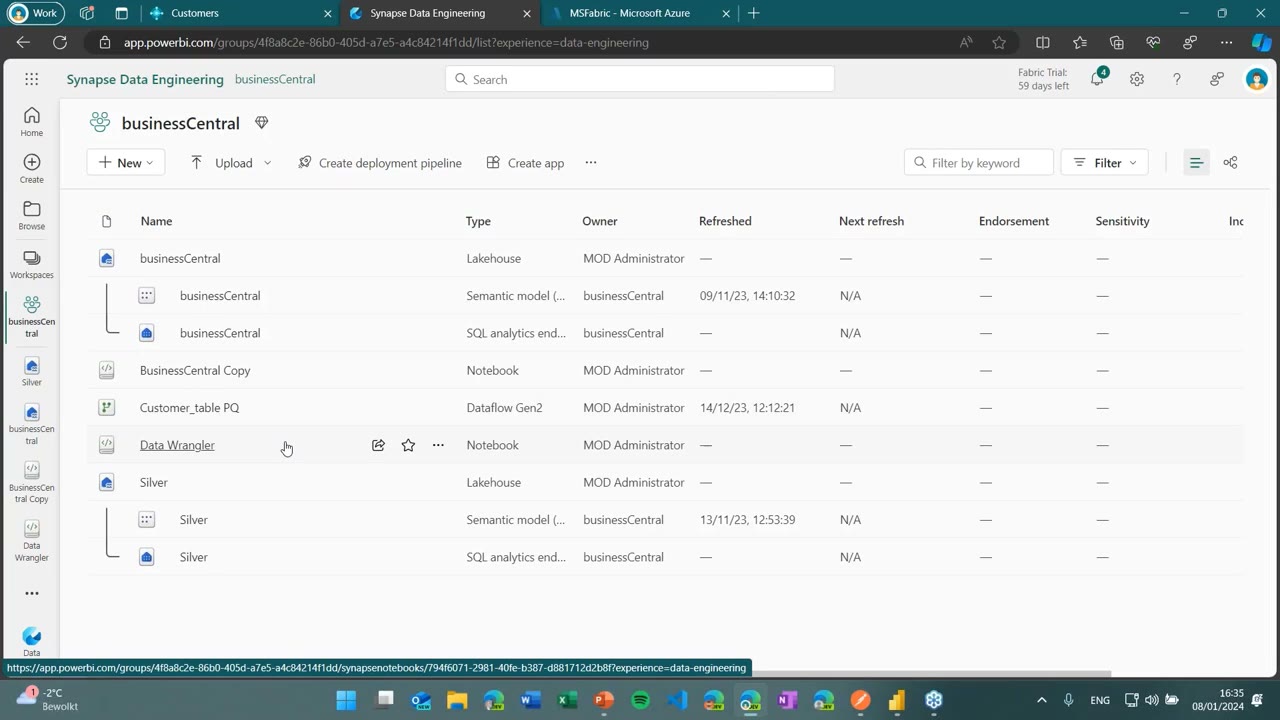
Task: Open toolbar overflow ellipsis menu
Action: (x=591, y=162)
